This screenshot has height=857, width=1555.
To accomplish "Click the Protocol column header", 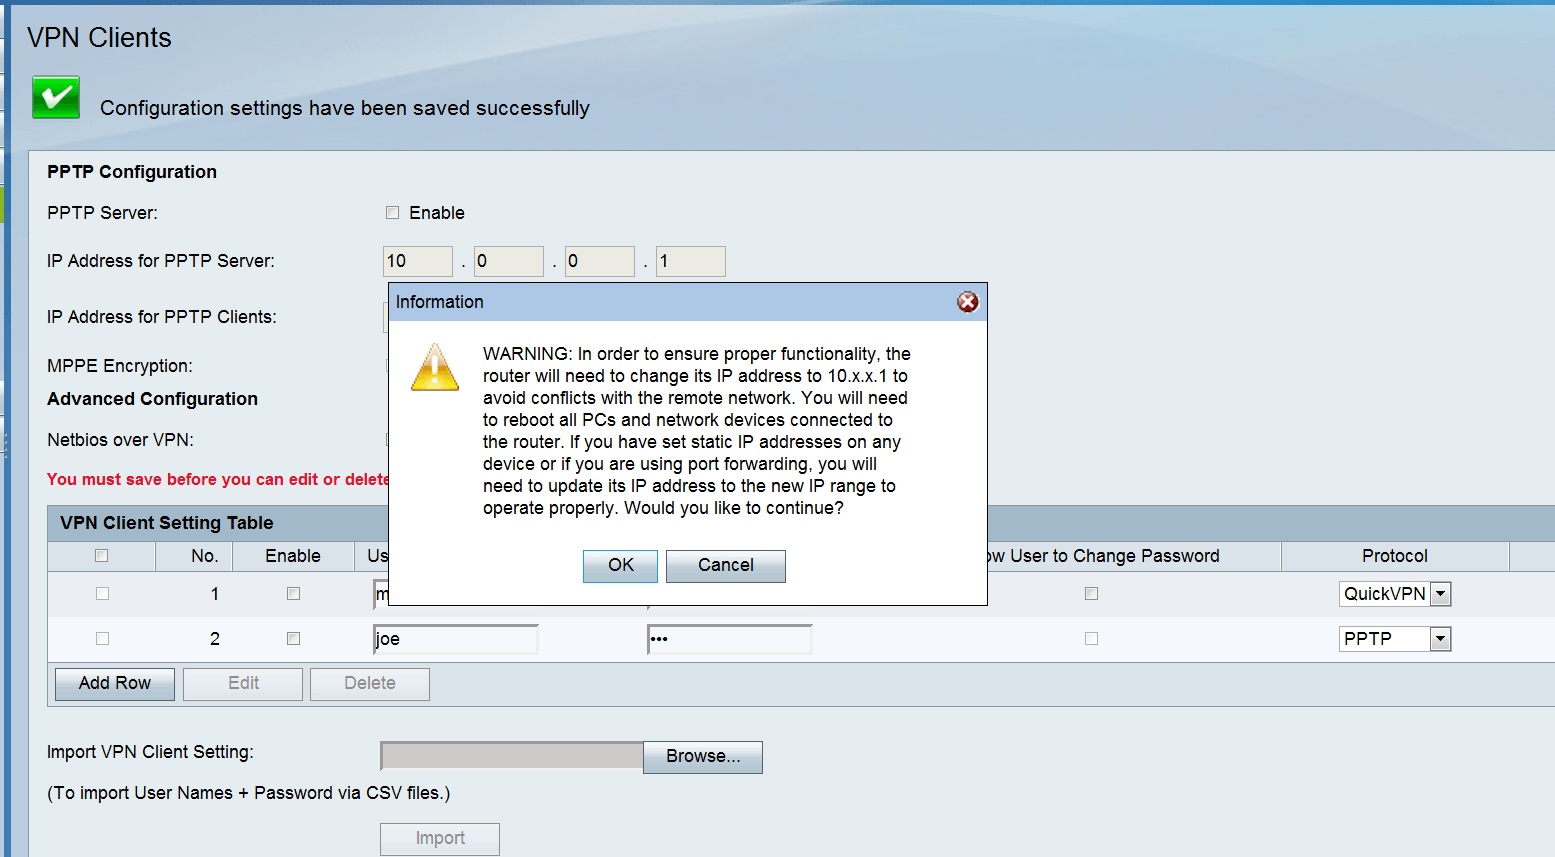I will point(1395,556).
